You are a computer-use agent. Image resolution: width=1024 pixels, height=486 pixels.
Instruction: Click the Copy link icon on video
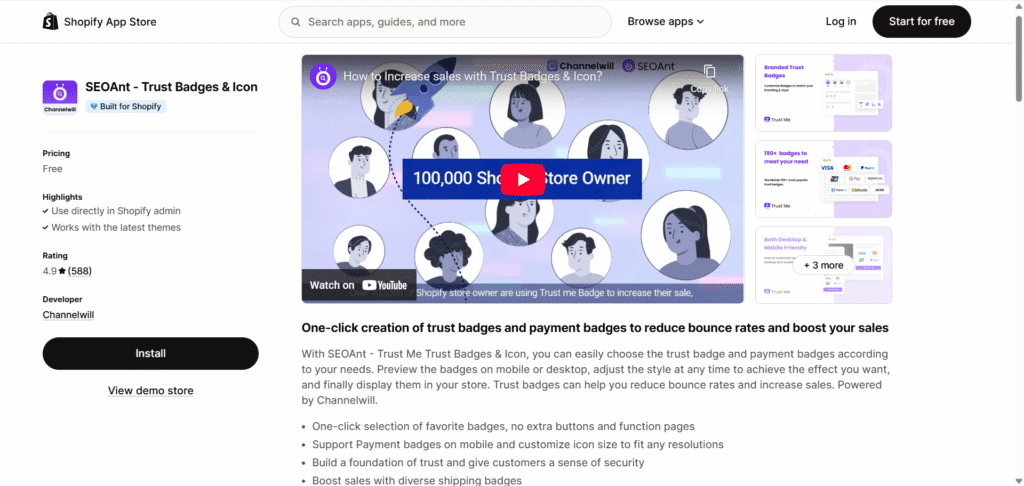pyautogui.click(x=710, y=72)
